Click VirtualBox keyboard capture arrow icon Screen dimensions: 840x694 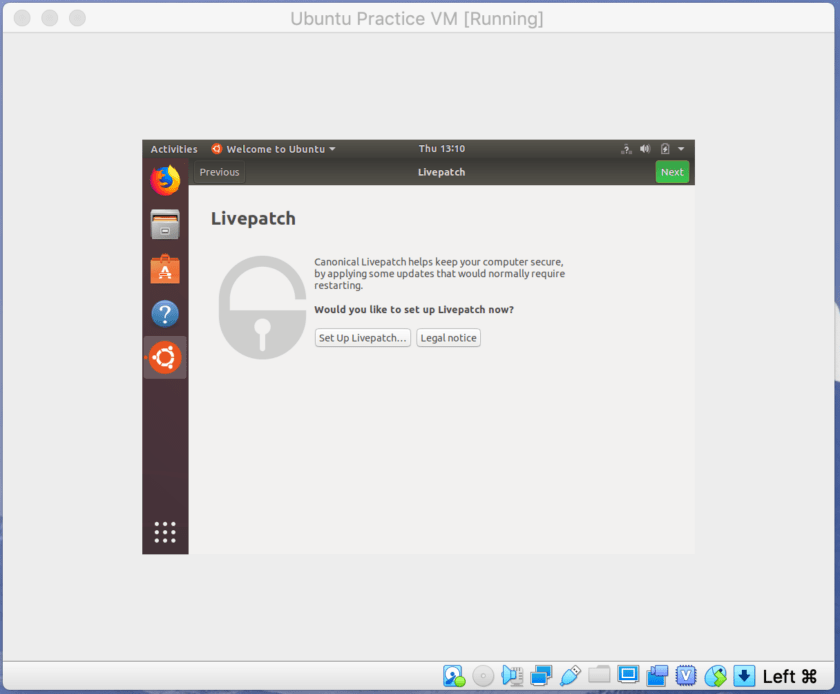(744, 676)
